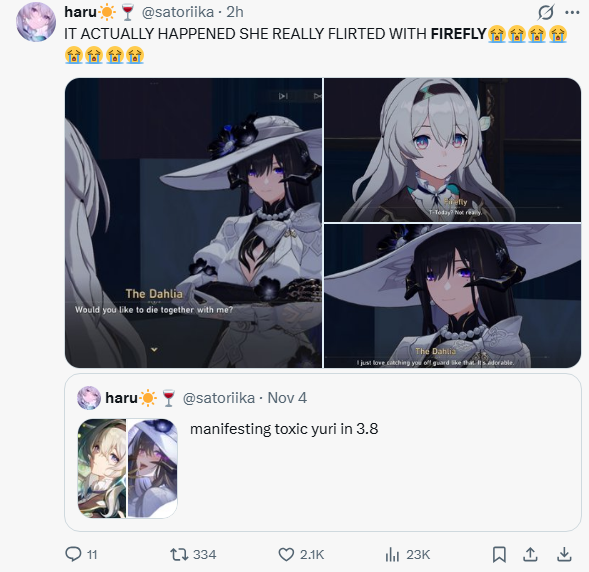Open the reply comment icon
This screenshot has width=589, height=572.
73,554
